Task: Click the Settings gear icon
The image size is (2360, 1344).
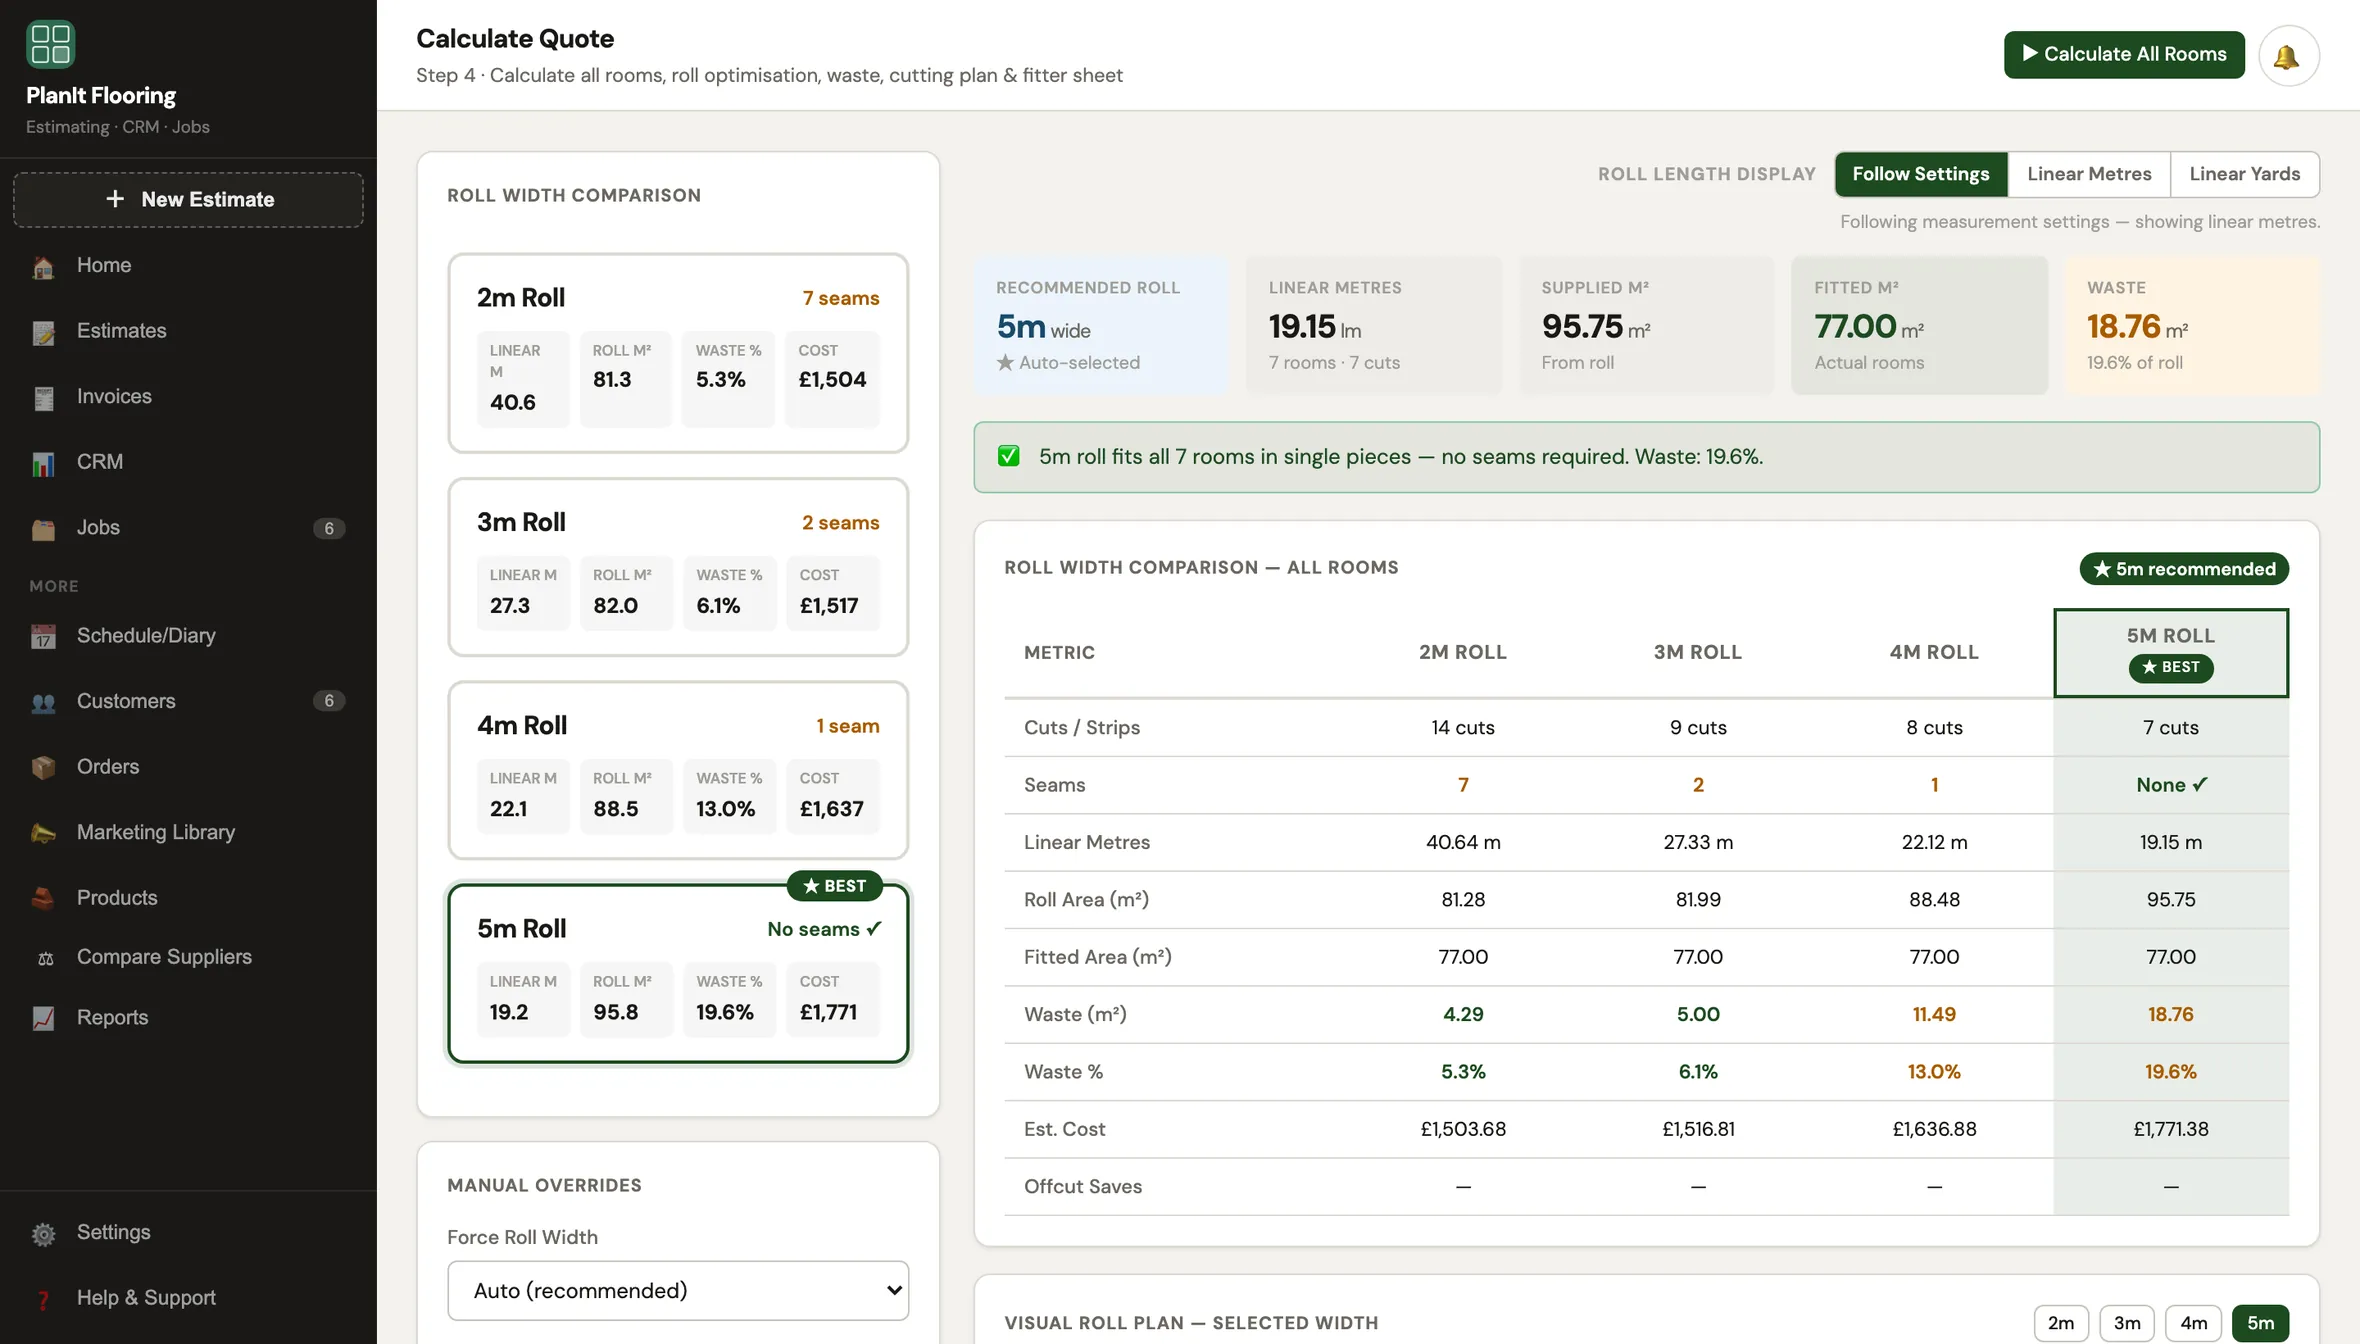Action: (43, 1233)
